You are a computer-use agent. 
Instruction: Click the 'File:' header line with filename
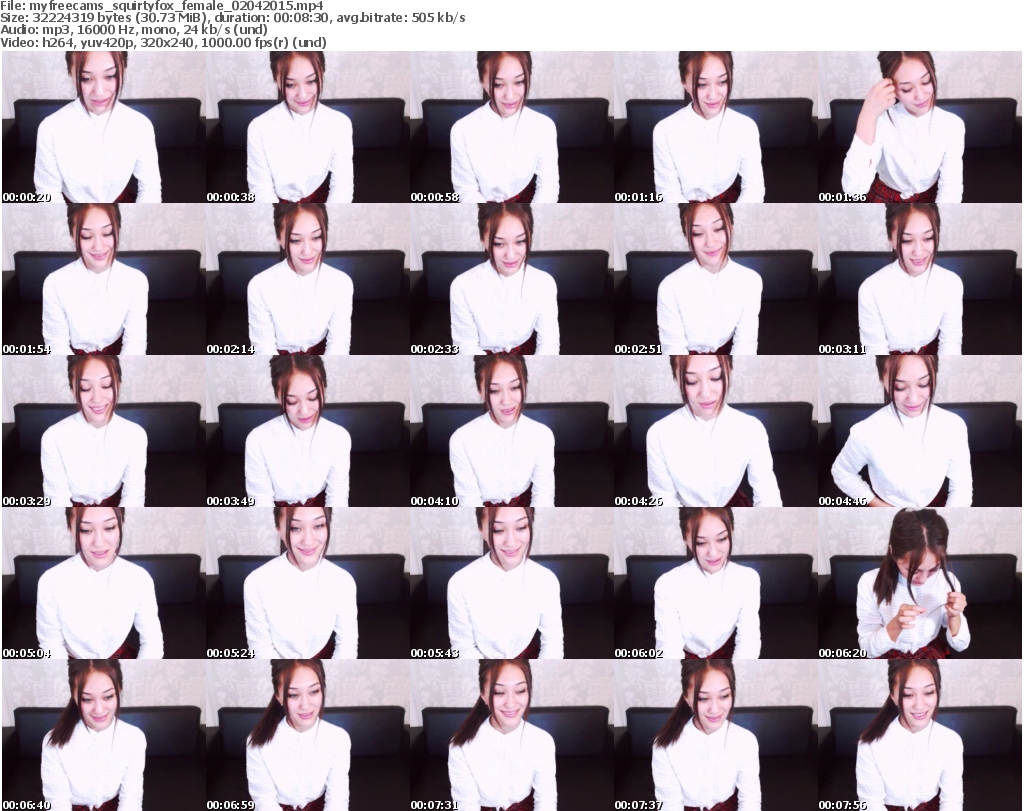click(161, 6)
